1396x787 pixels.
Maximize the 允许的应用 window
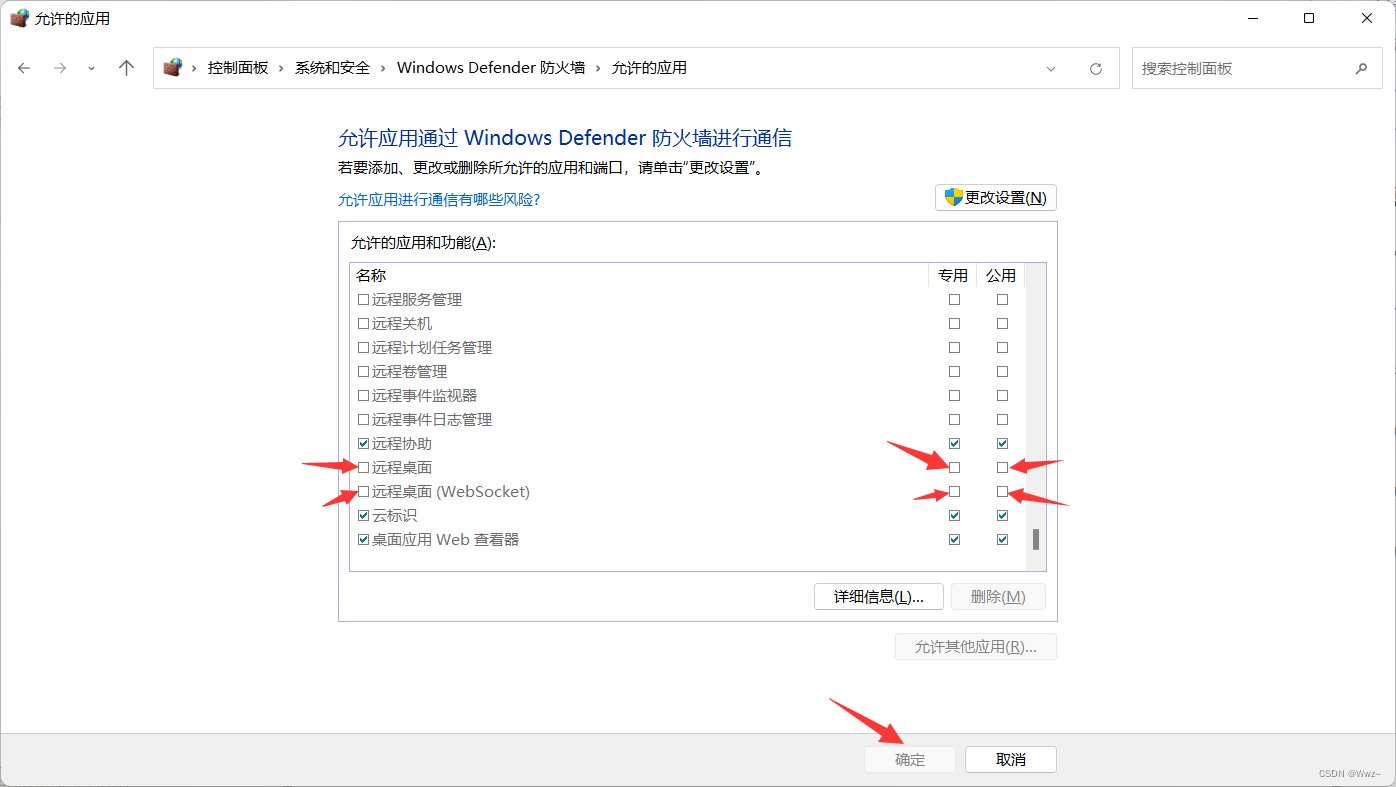(1309, 18)
